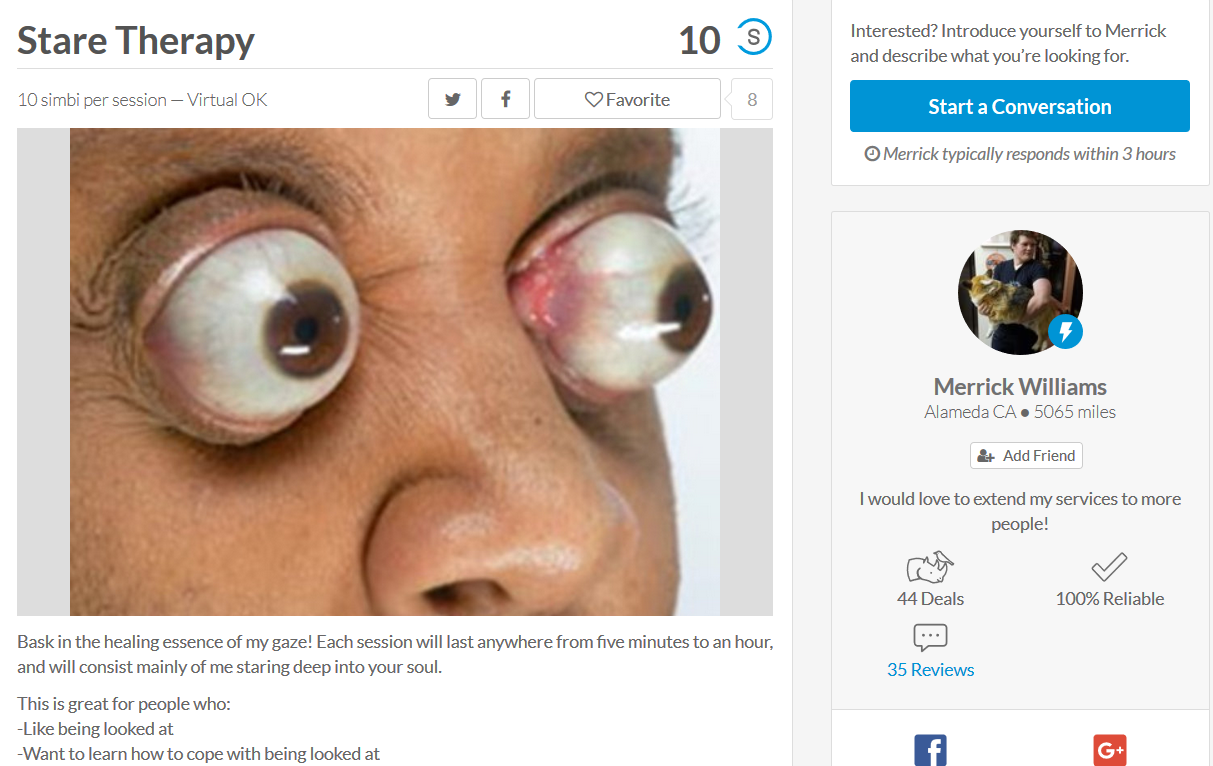
Task: Click the favorites count showing 8
Action: click(x=752, y=99)
